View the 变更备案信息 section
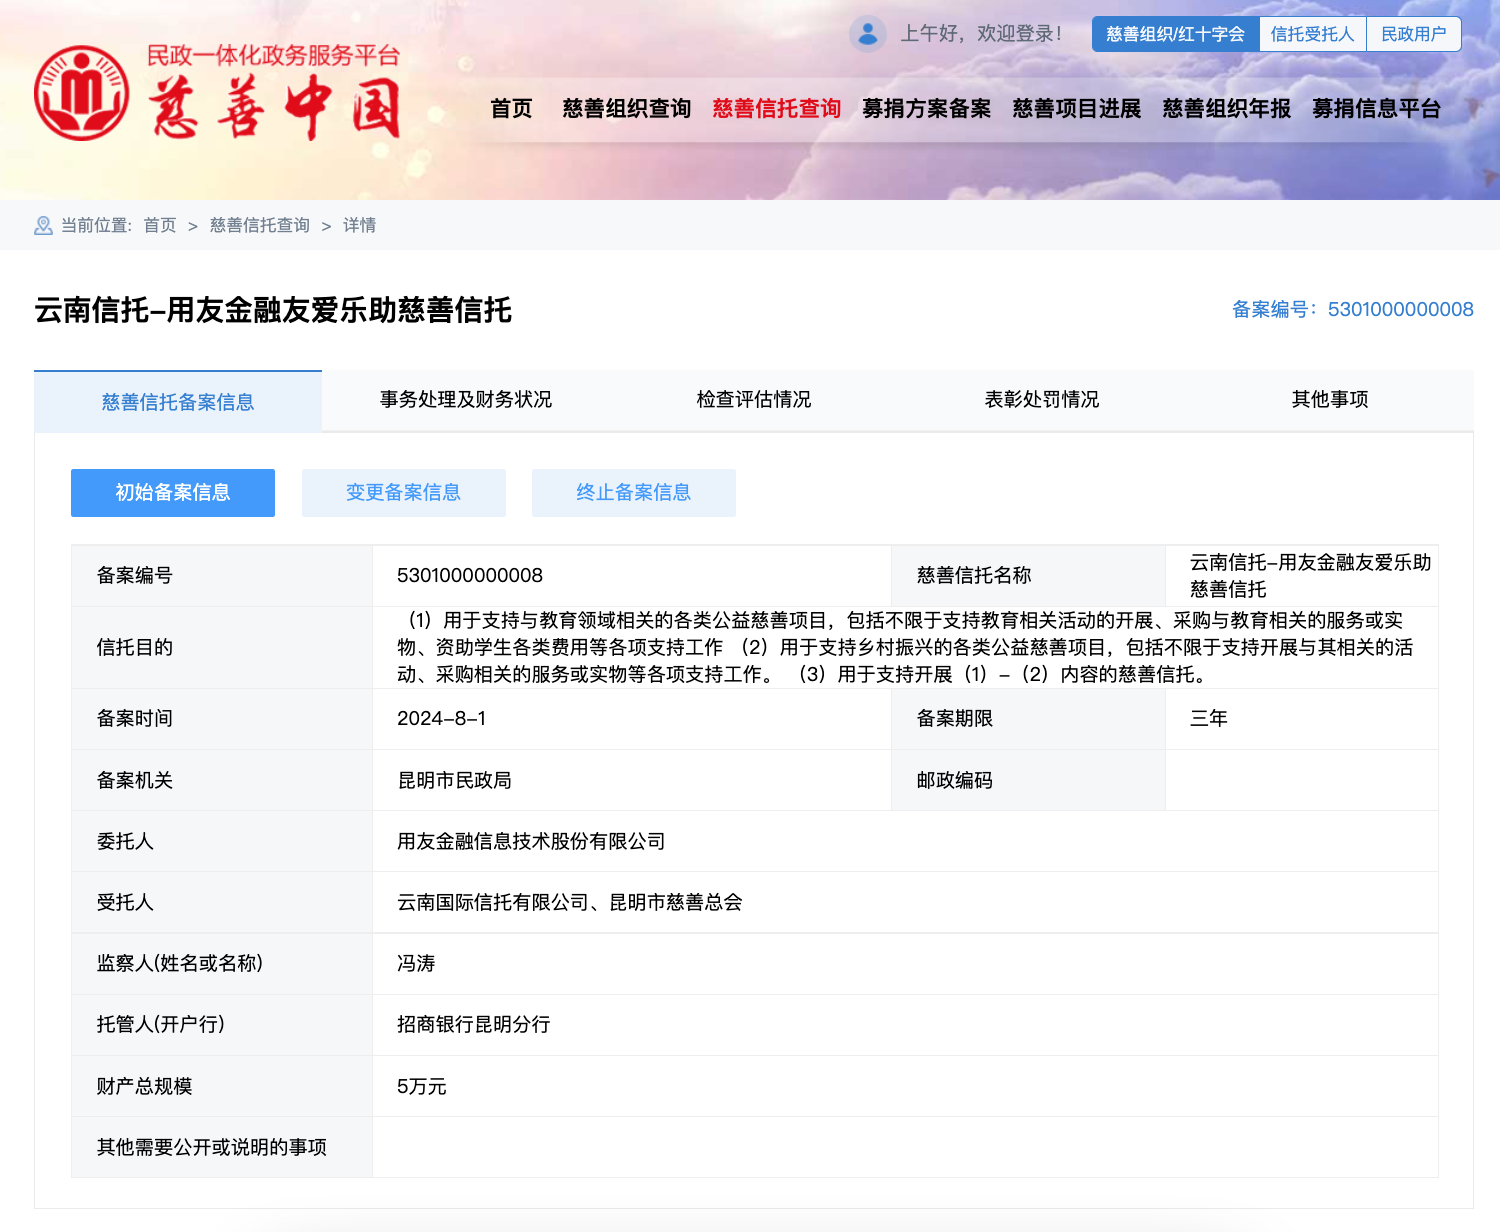This screenshot has height=1232, width=1500. pyautogui.click(x=403, y=493)
